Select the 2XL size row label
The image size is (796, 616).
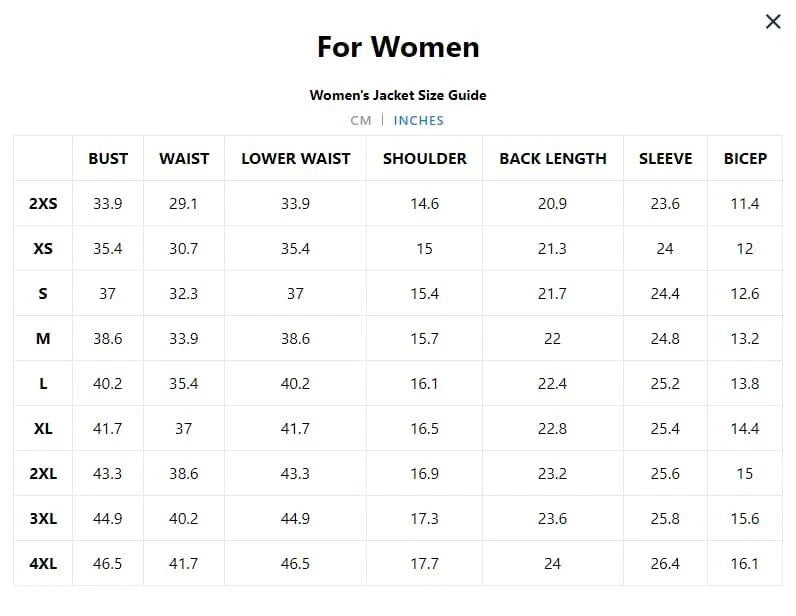coord(43,474)
